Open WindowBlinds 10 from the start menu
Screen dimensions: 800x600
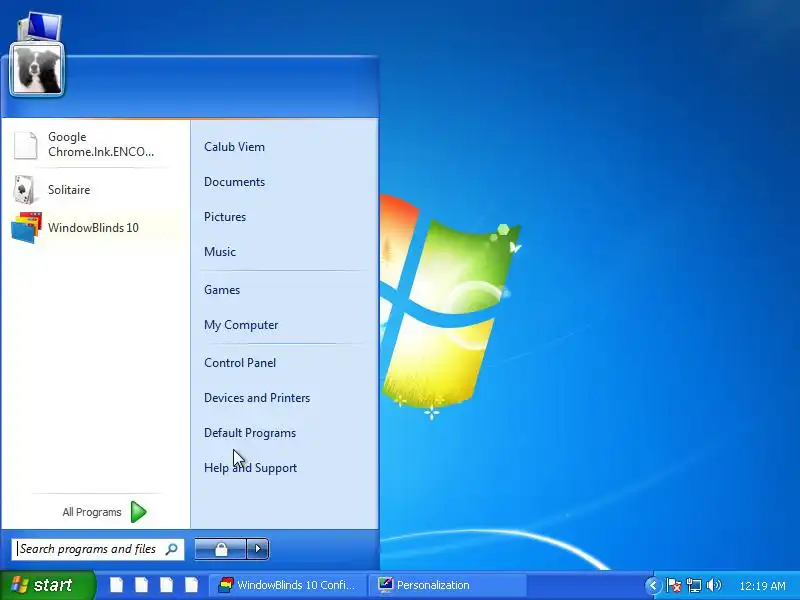pos(95,228)
